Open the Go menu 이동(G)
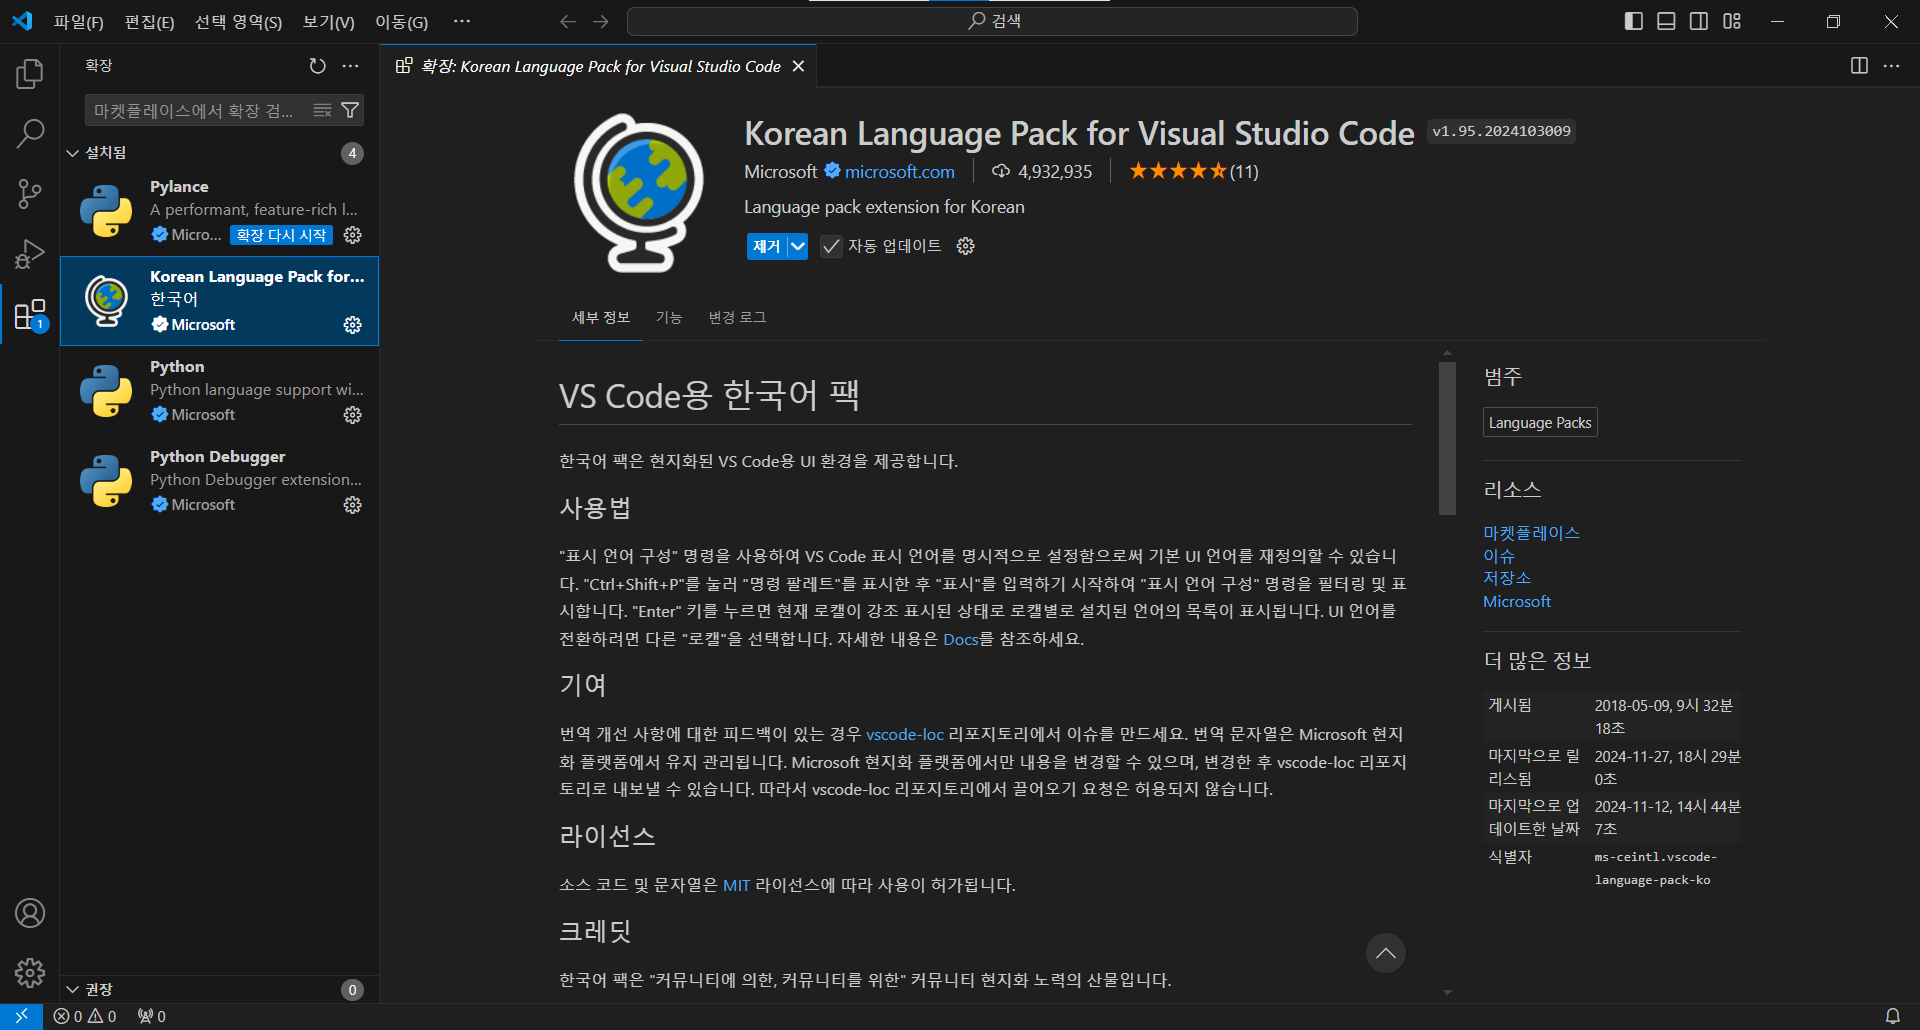Screen dimensions: 1920x1030 [x=401, y=22]
